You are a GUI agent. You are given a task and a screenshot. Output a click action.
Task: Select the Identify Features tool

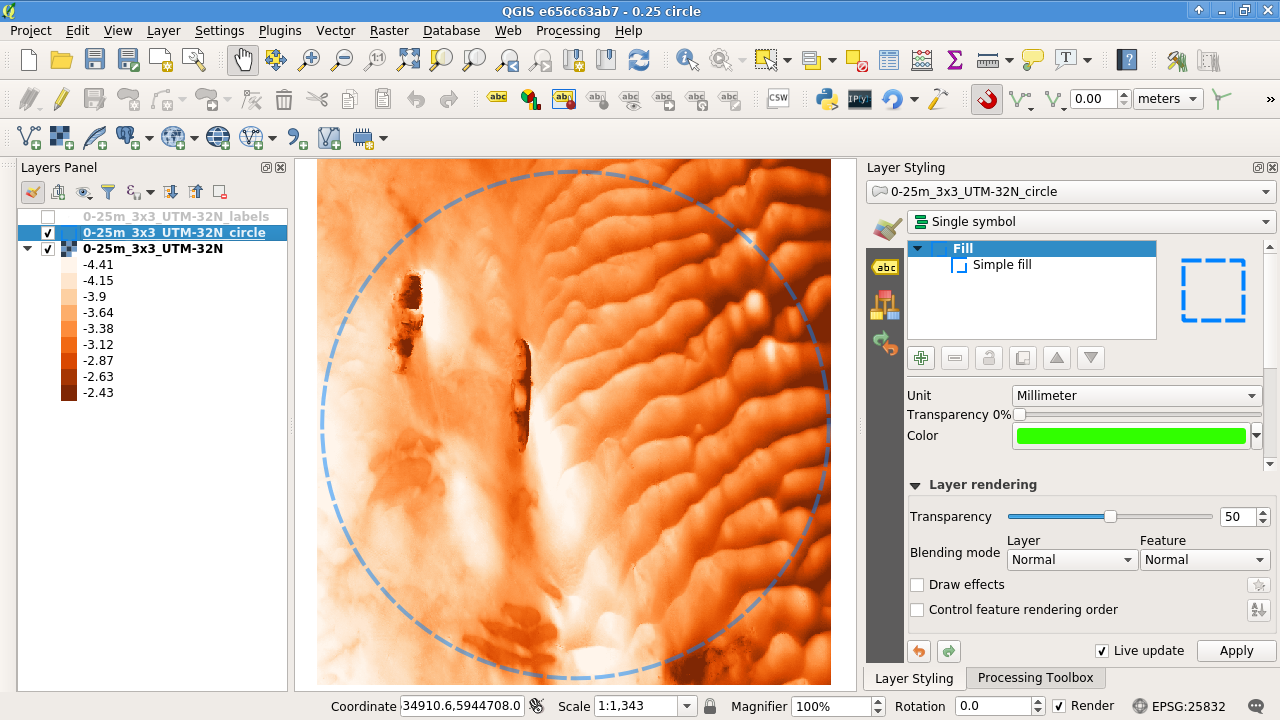click(x=687, y=60)
